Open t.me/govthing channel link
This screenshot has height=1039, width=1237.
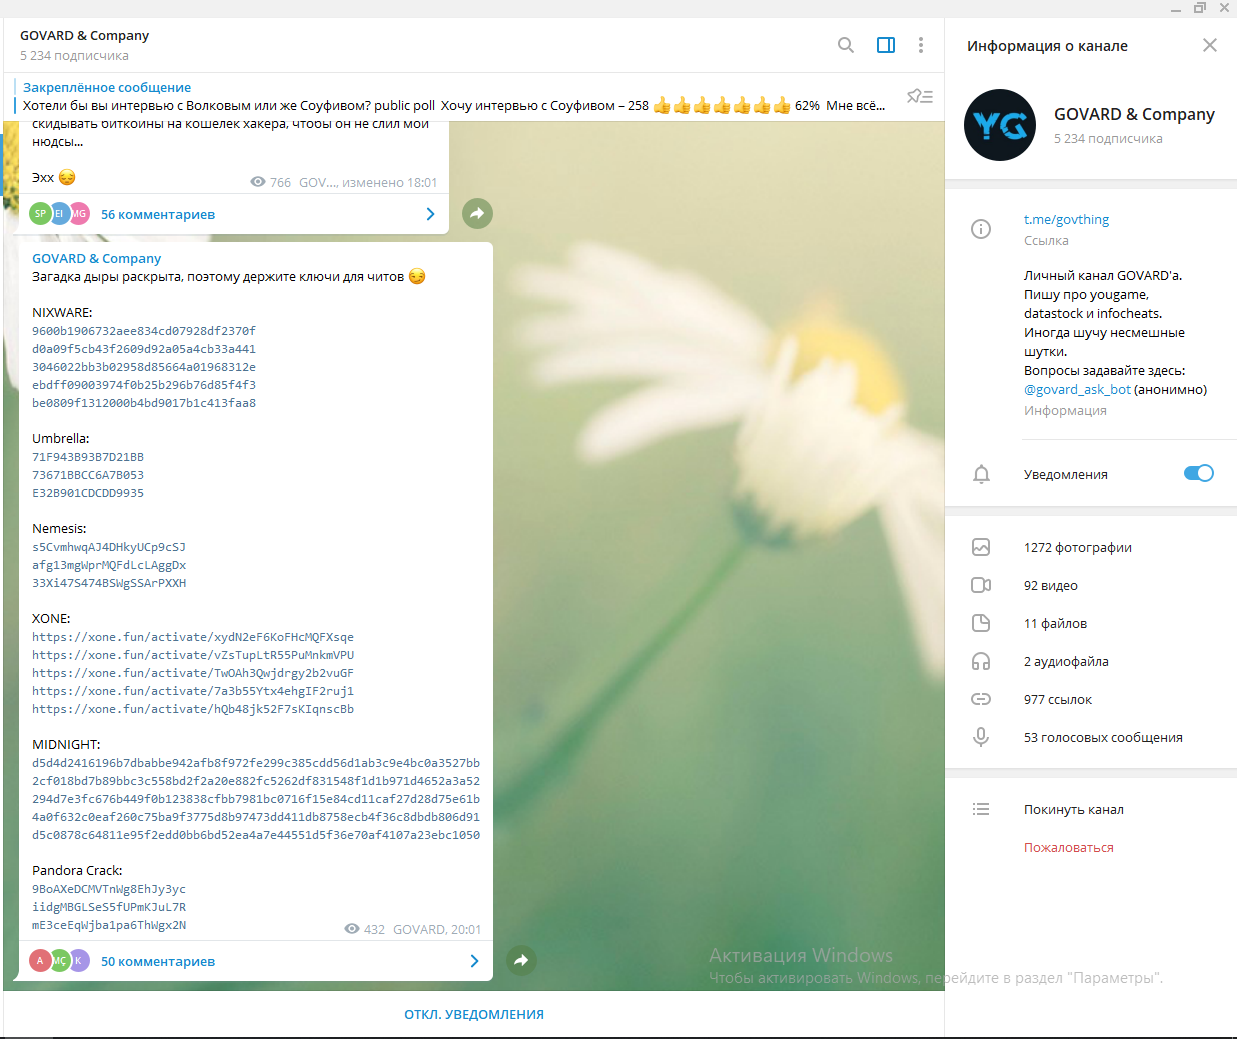[x=1066, y=219]
